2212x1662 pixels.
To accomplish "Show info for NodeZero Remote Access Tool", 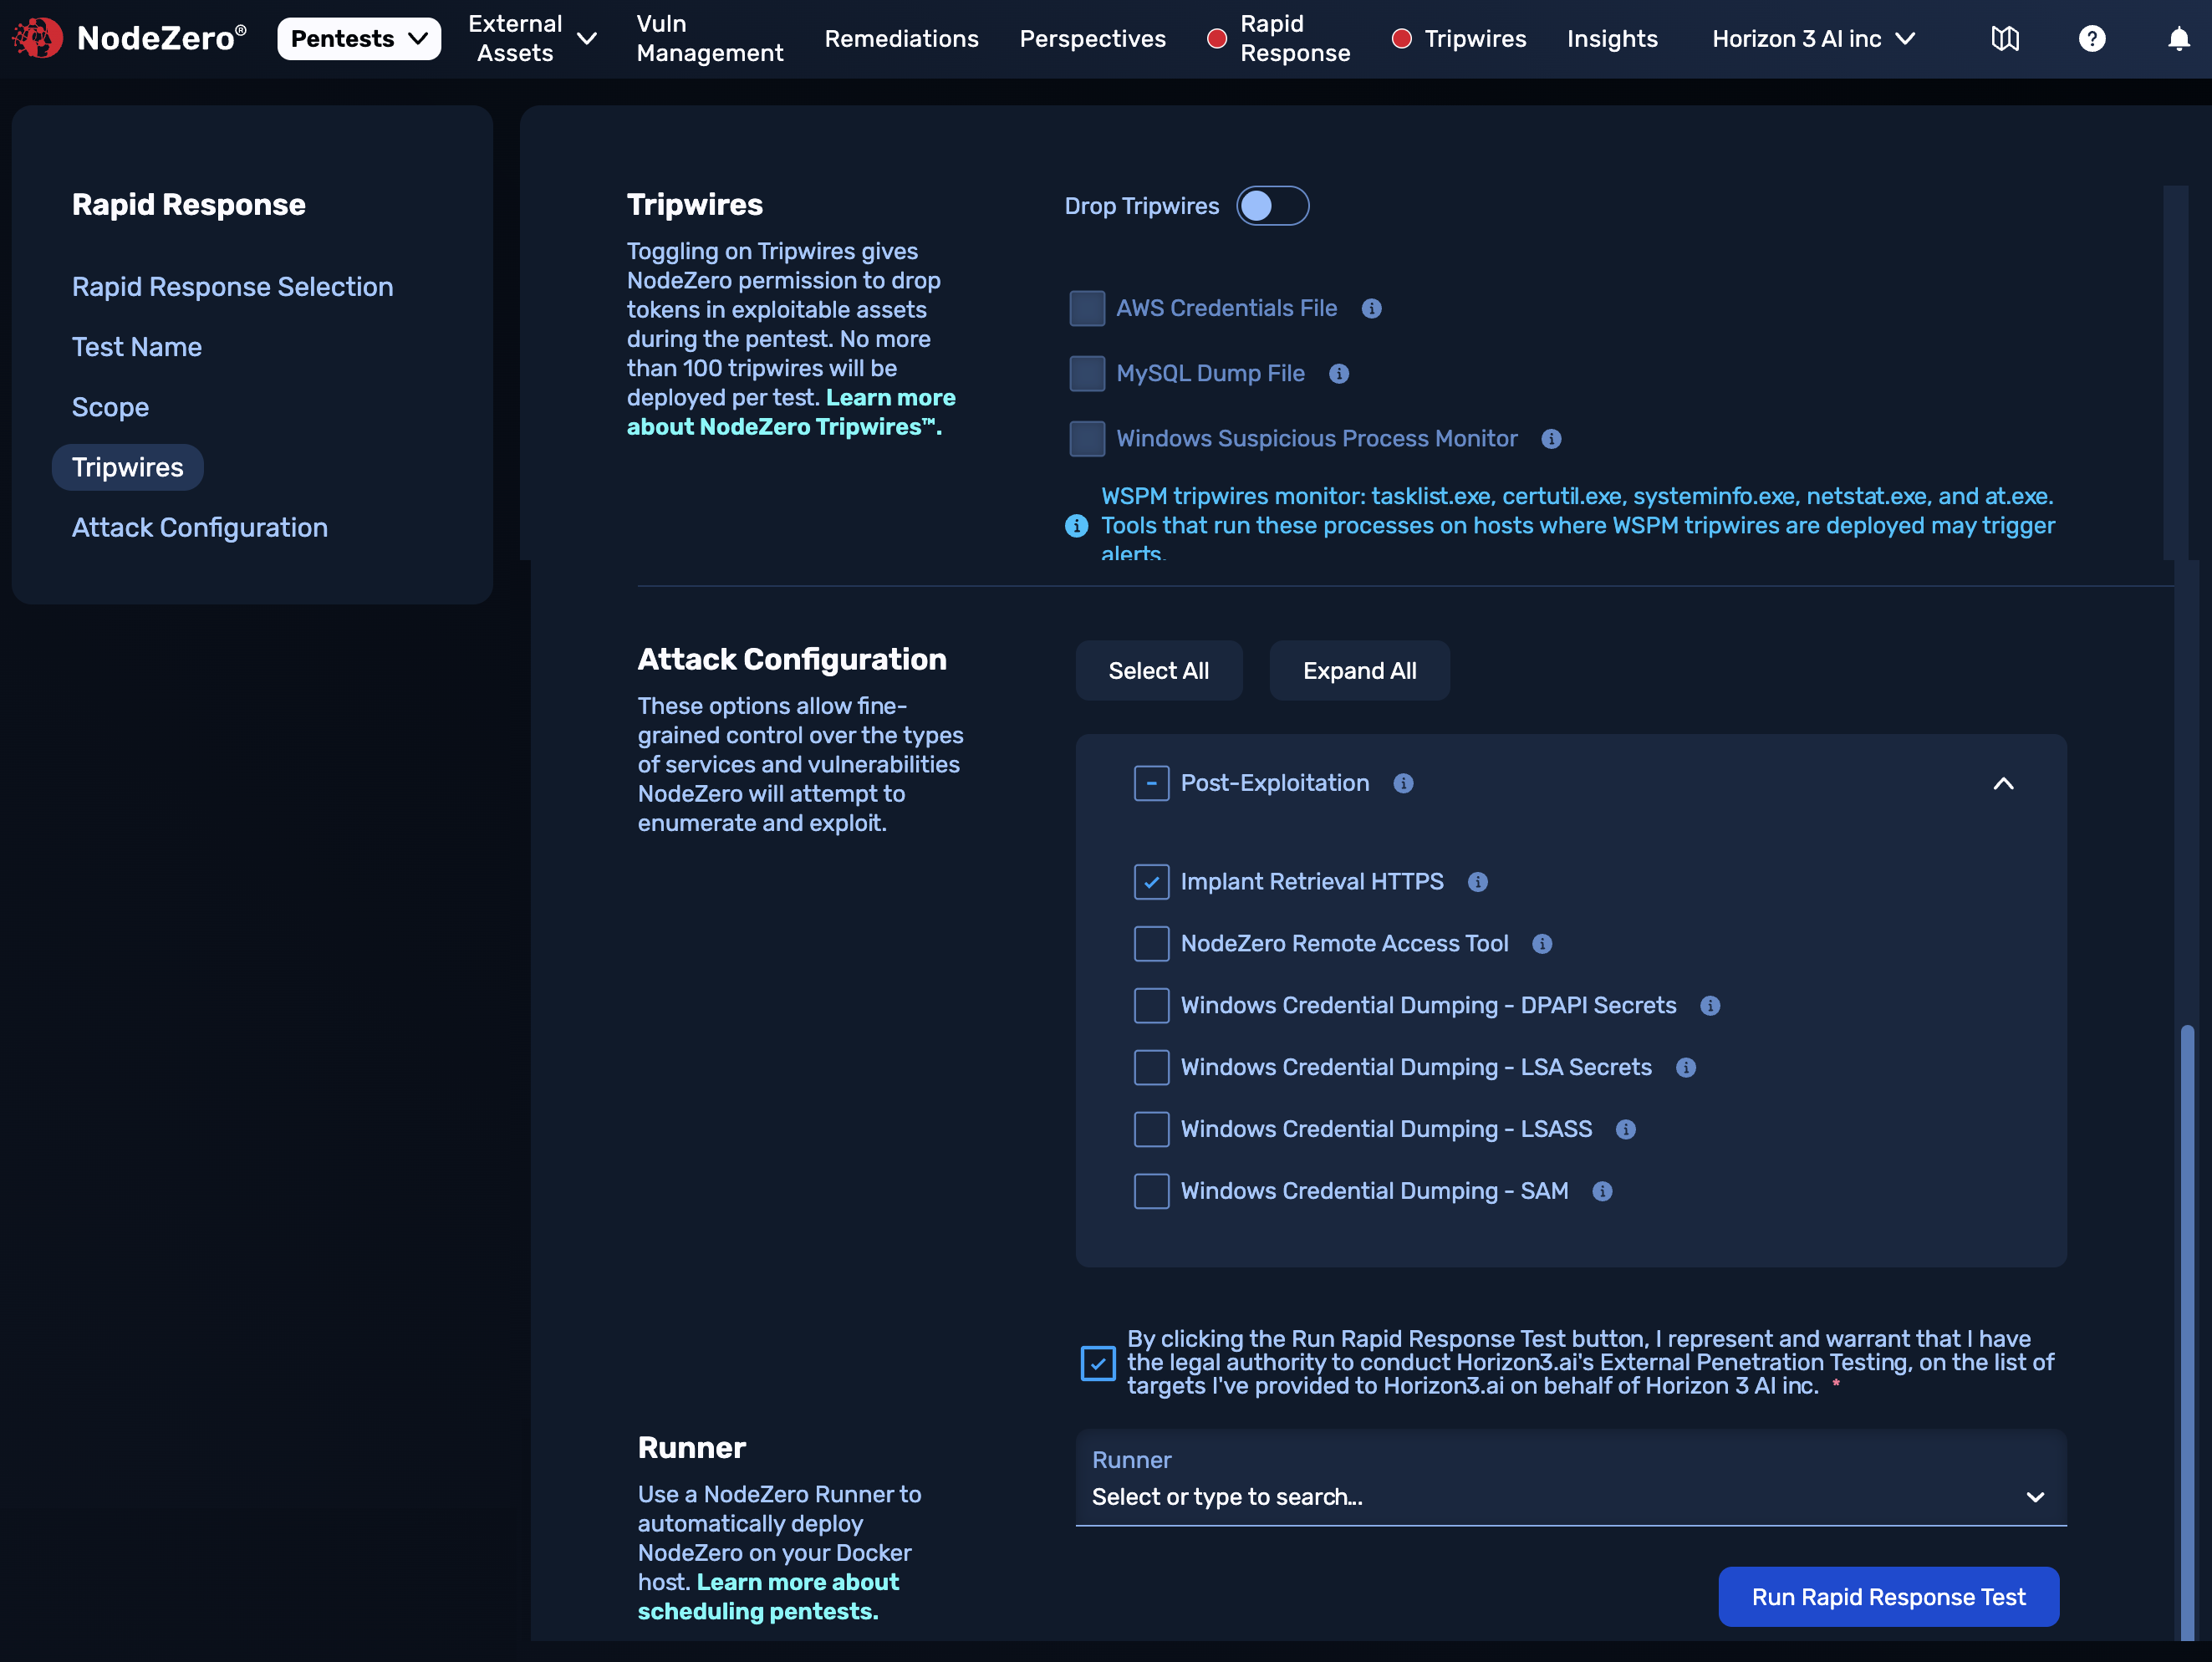I will pos(1542,944).
